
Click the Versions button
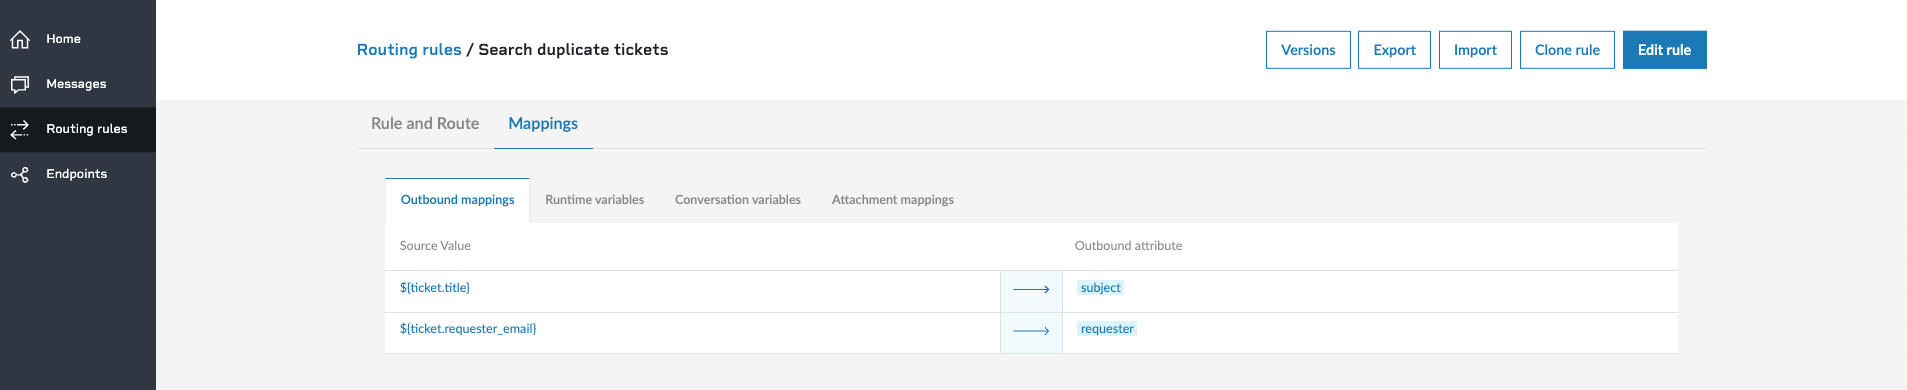1308,50
